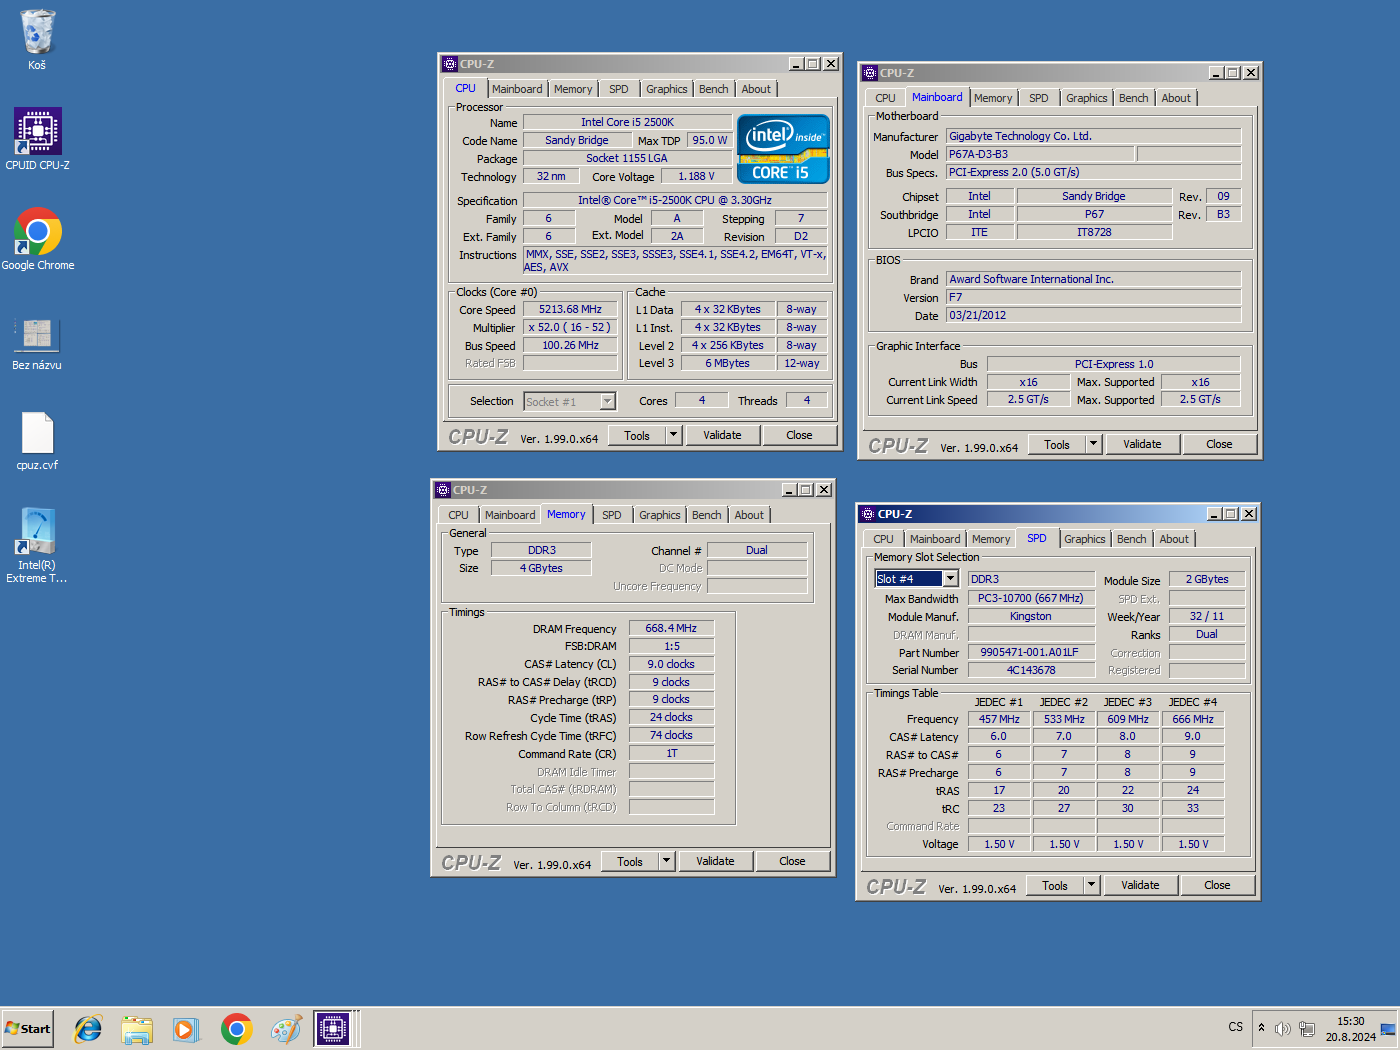This screenshot has width=1400, height=1050.
Task: Click CPU-Z taskbar button
Action: [x=334, y=1028]
